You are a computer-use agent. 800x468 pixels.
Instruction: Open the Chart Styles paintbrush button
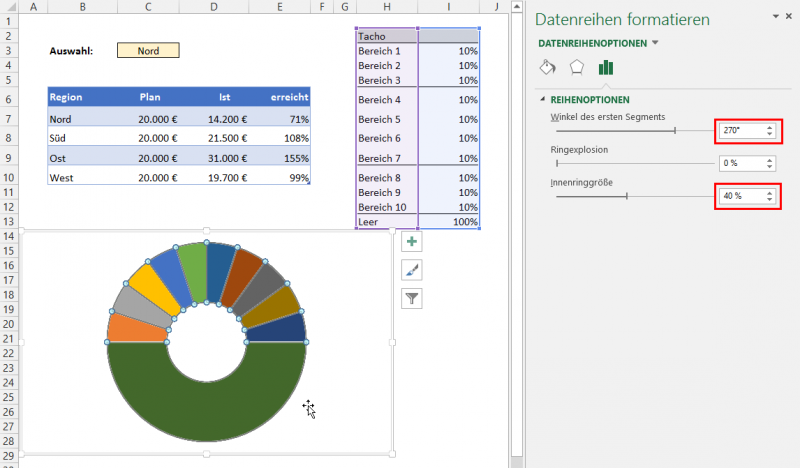pyautogui.click(x=411, y=270)
